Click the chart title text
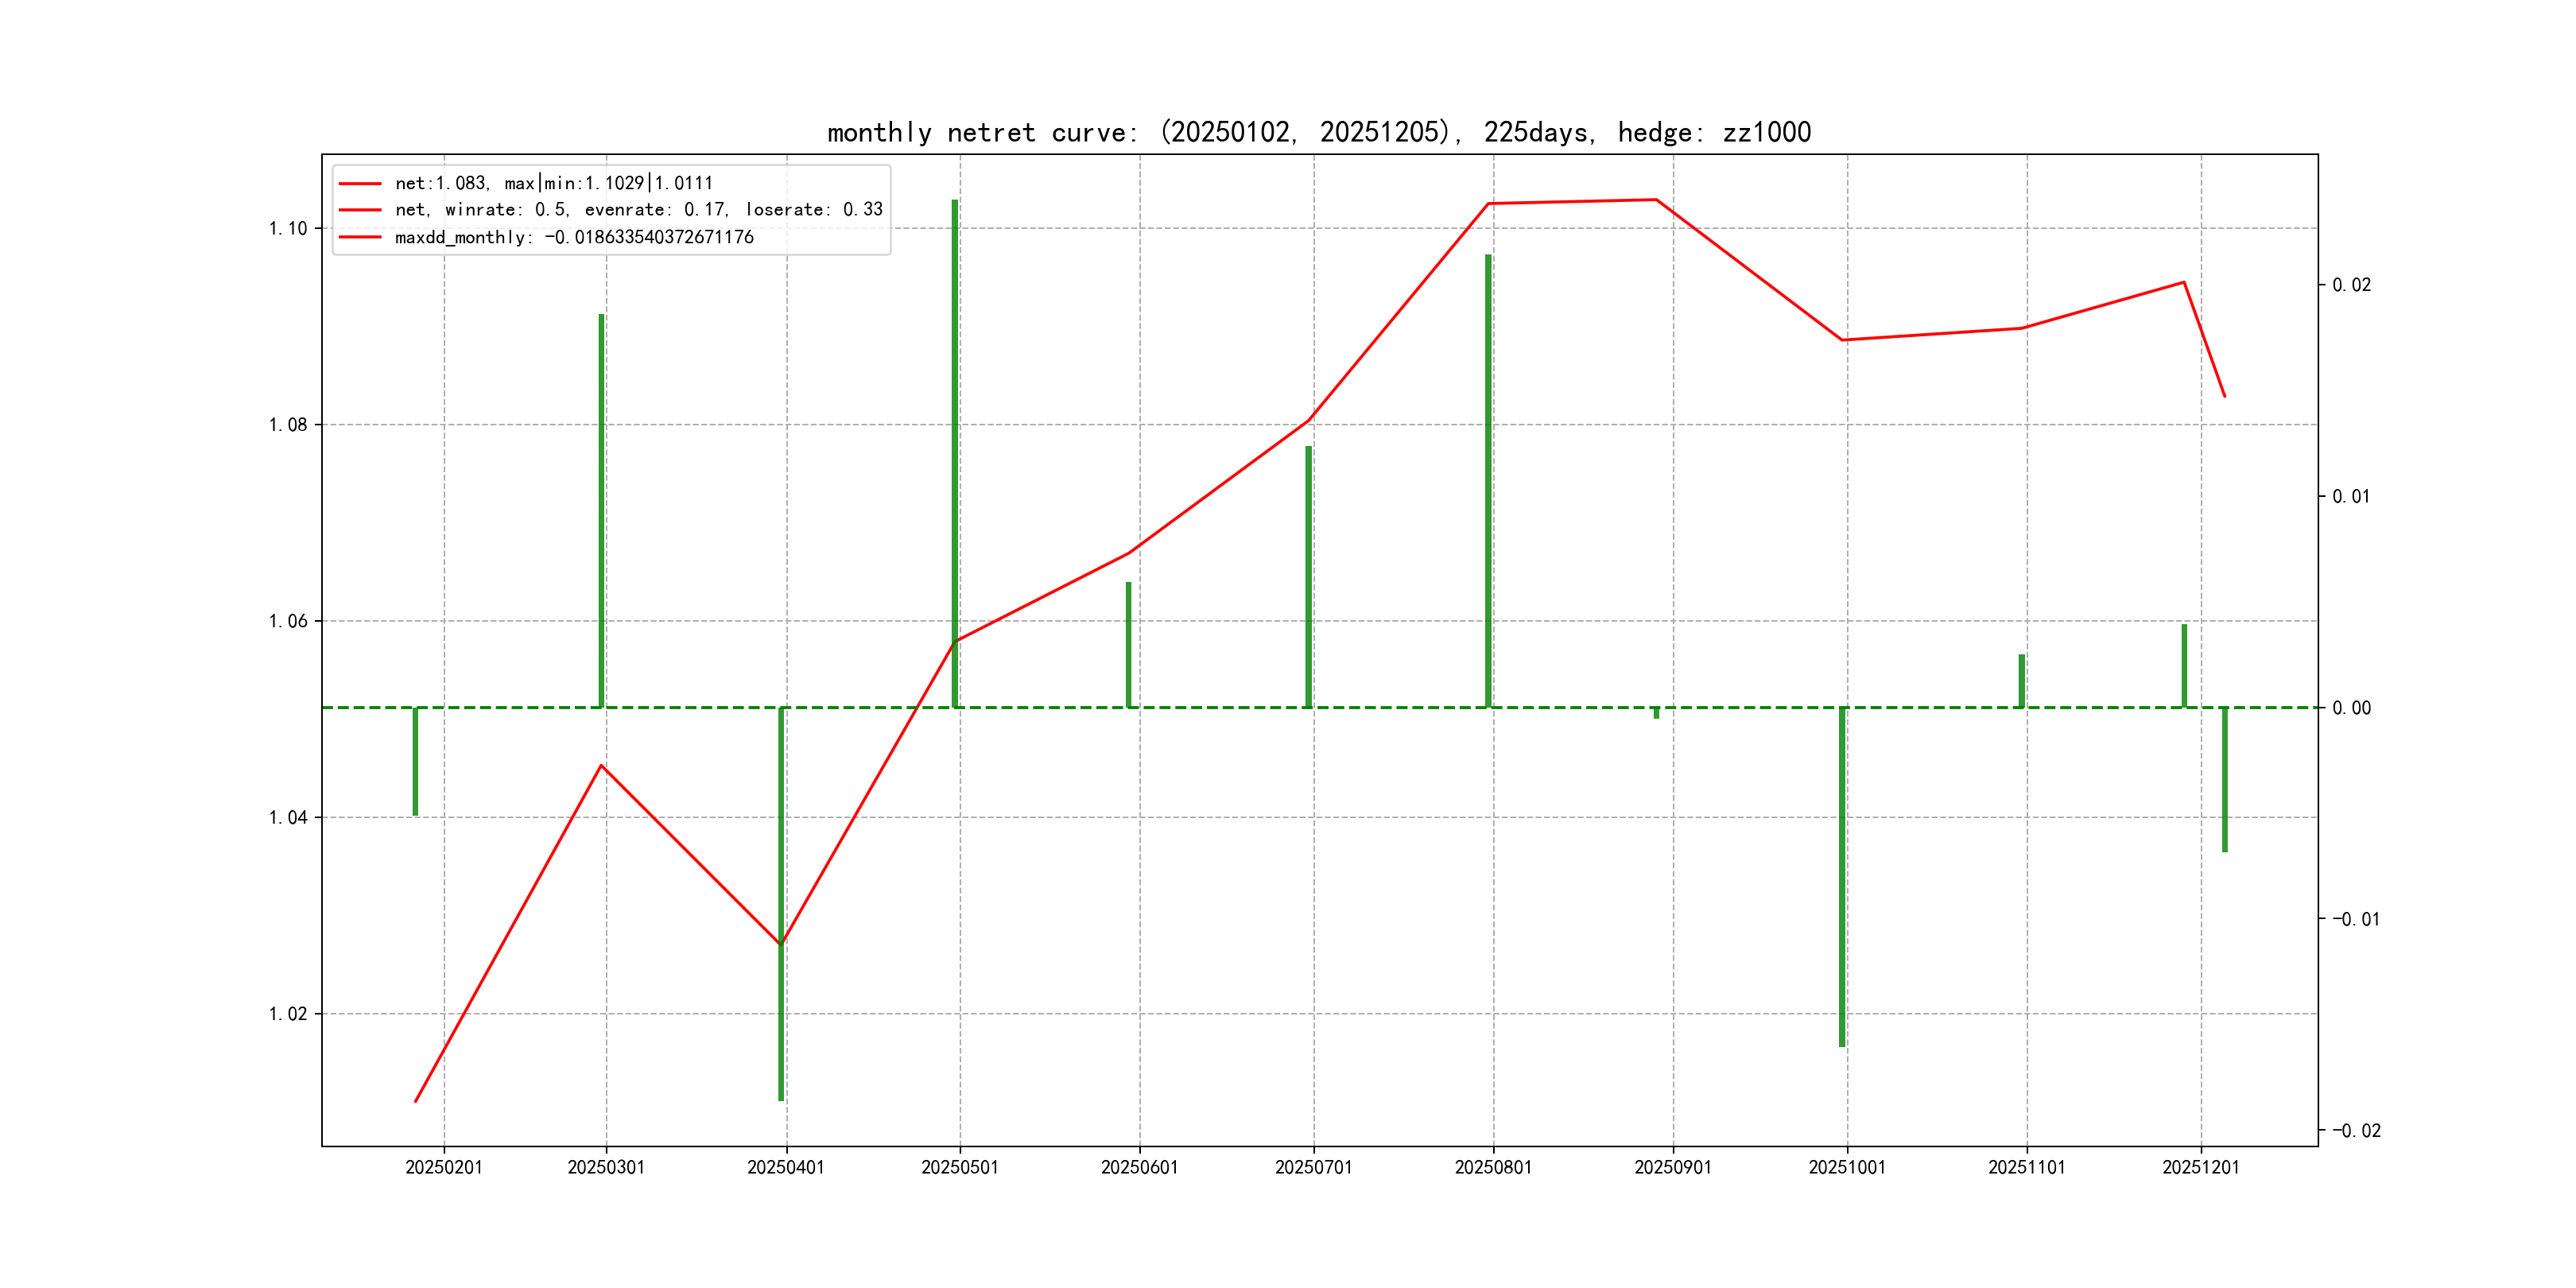The width and height of the screenshot is (2576, 1288). point(1319,132)
